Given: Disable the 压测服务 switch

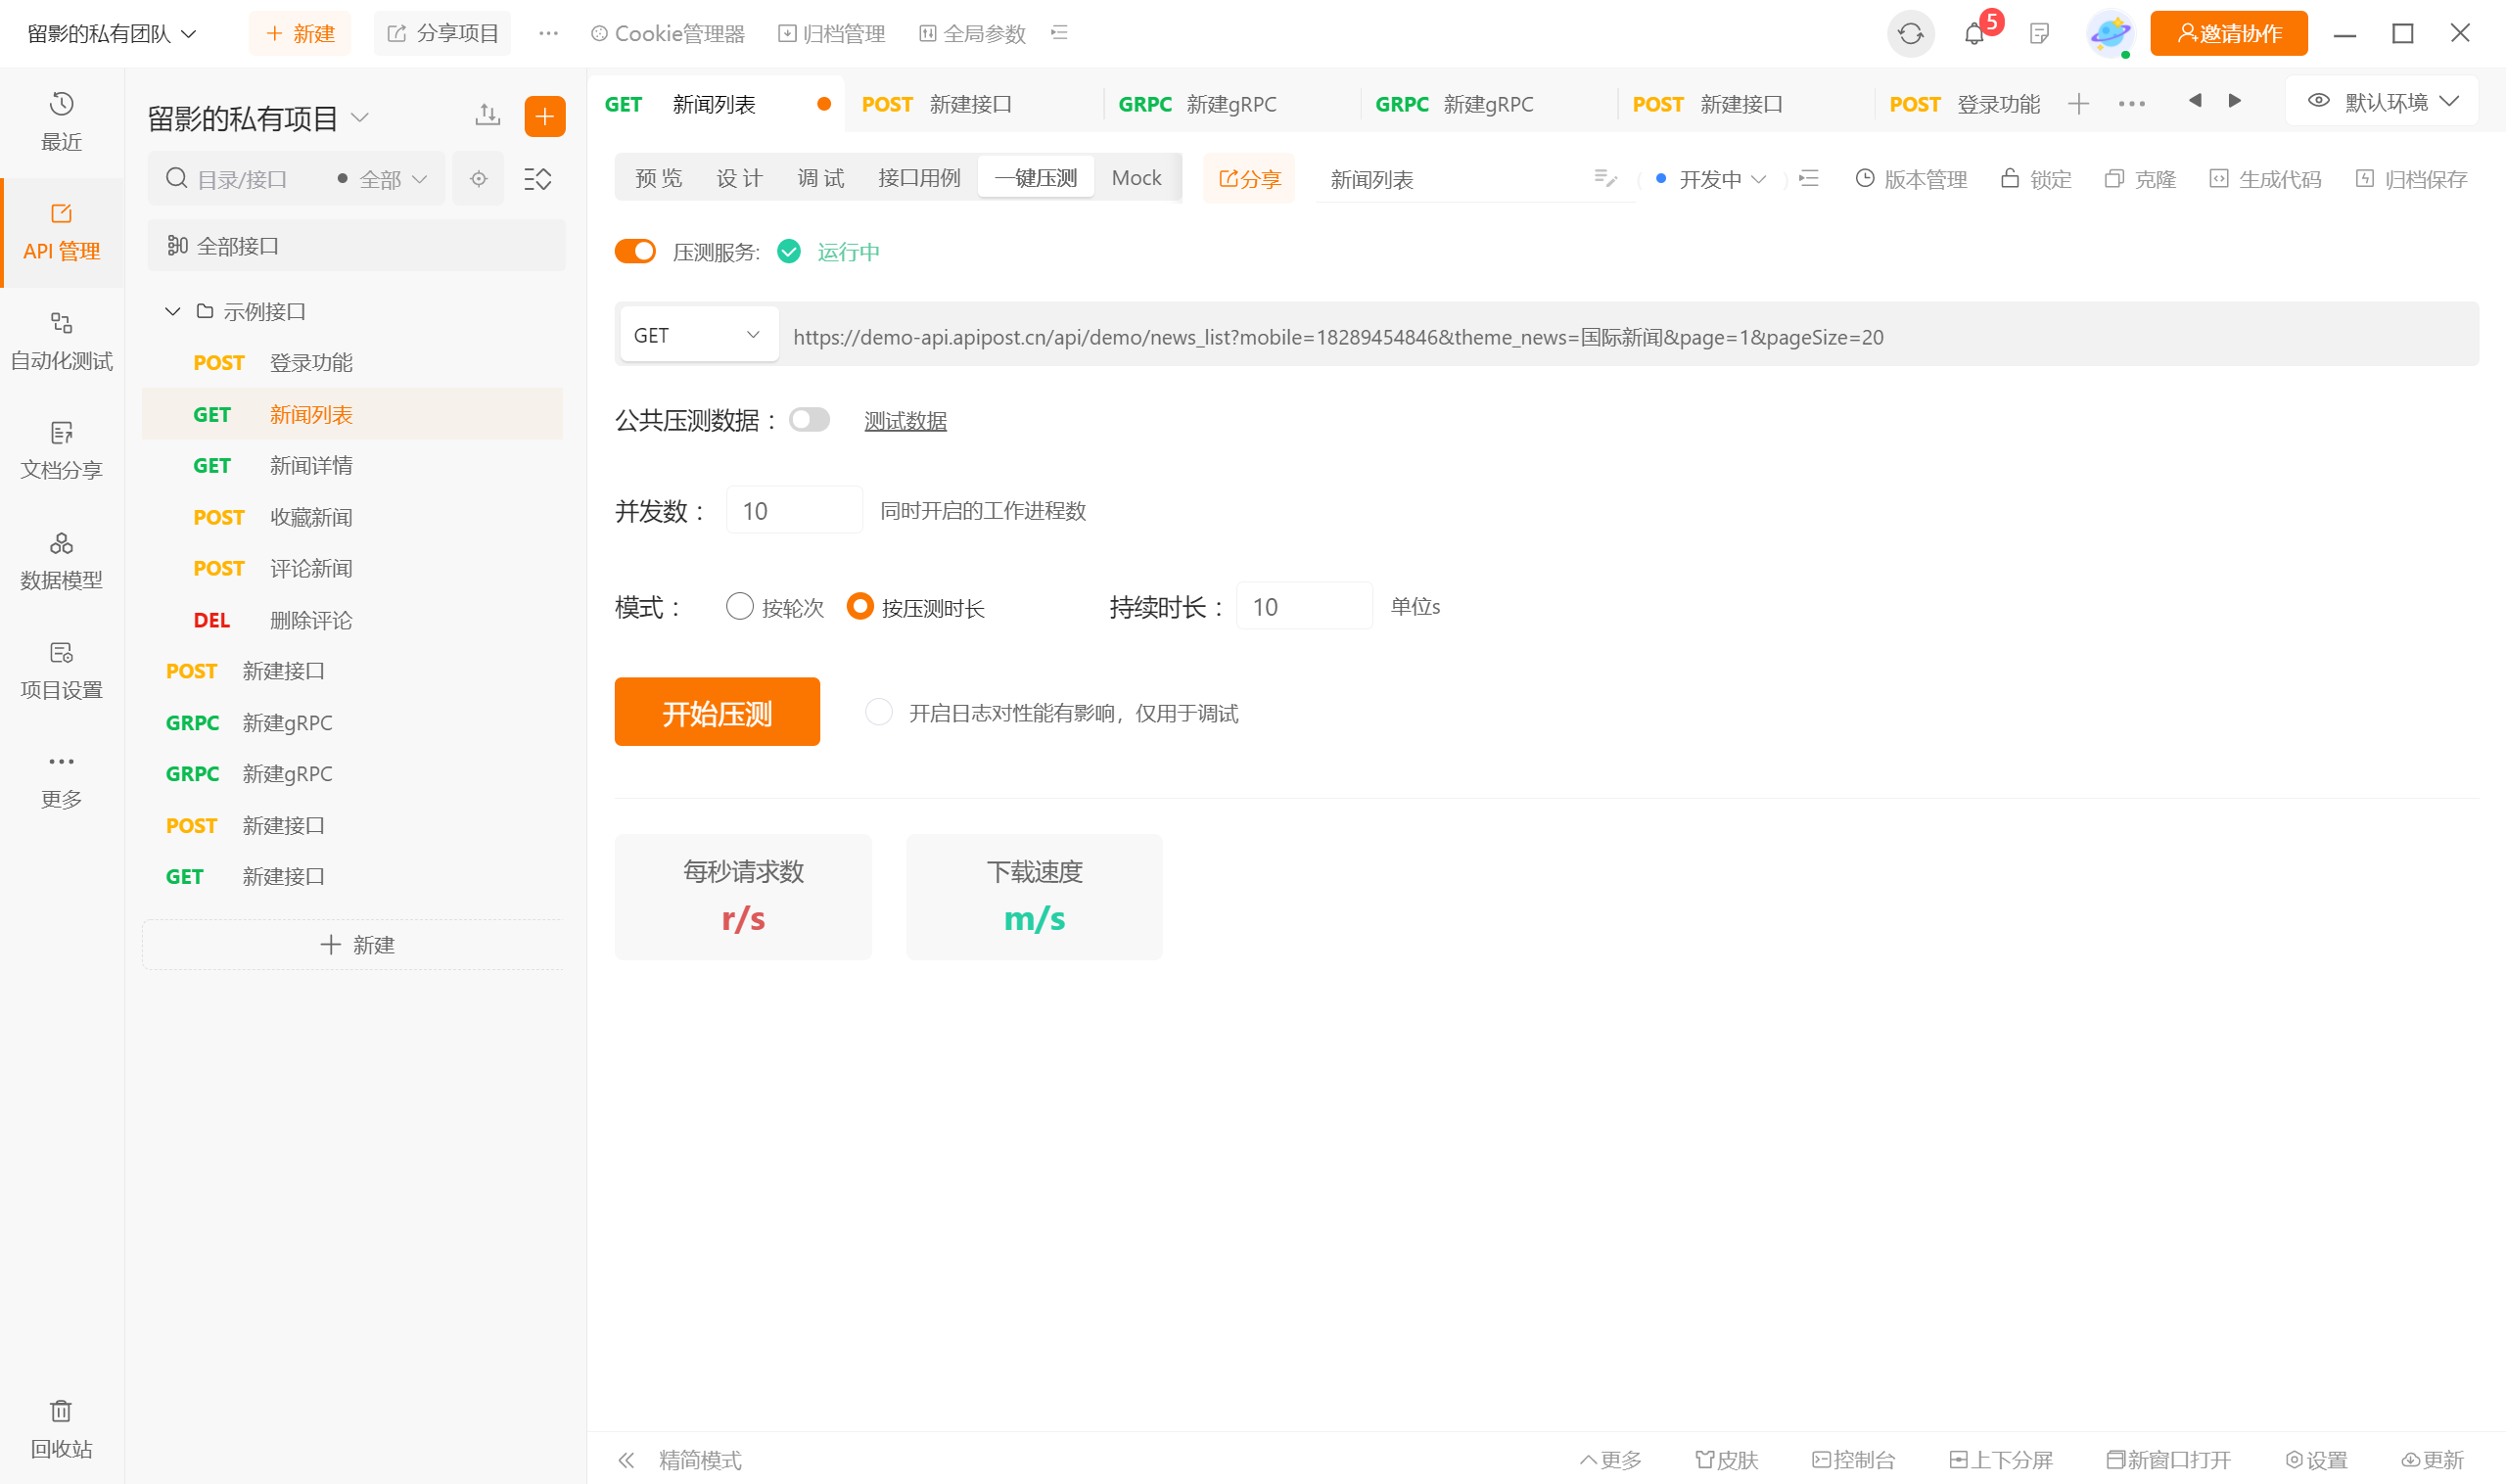Looking at the screenshot, I should point(635,251).
